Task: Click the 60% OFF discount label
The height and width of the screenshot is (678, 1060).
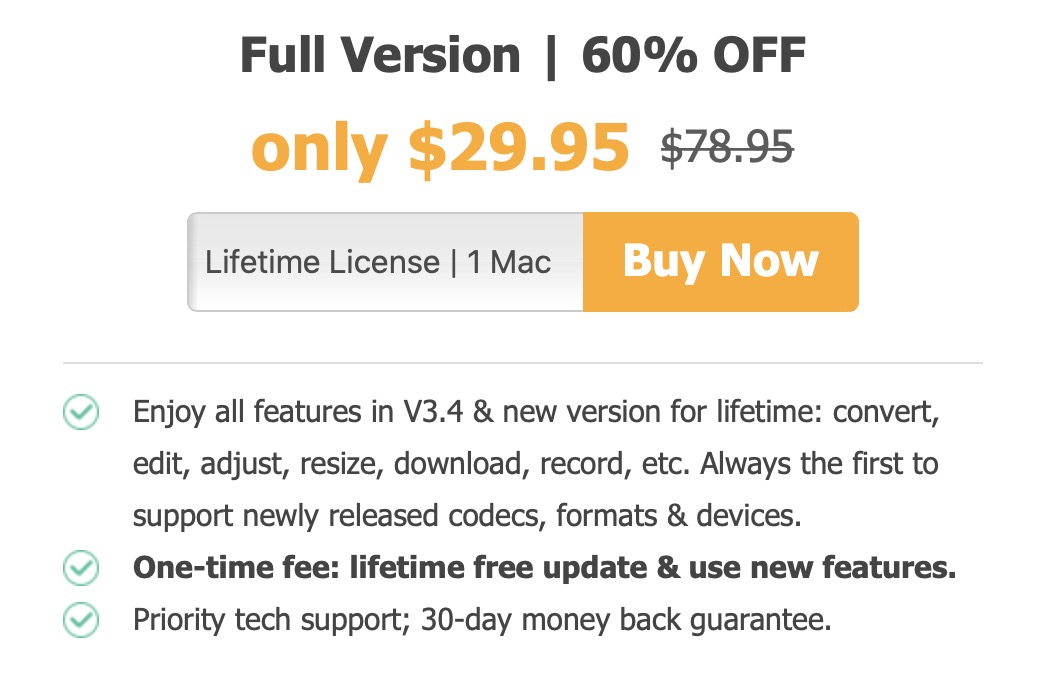Action: [x=693, y=56]
